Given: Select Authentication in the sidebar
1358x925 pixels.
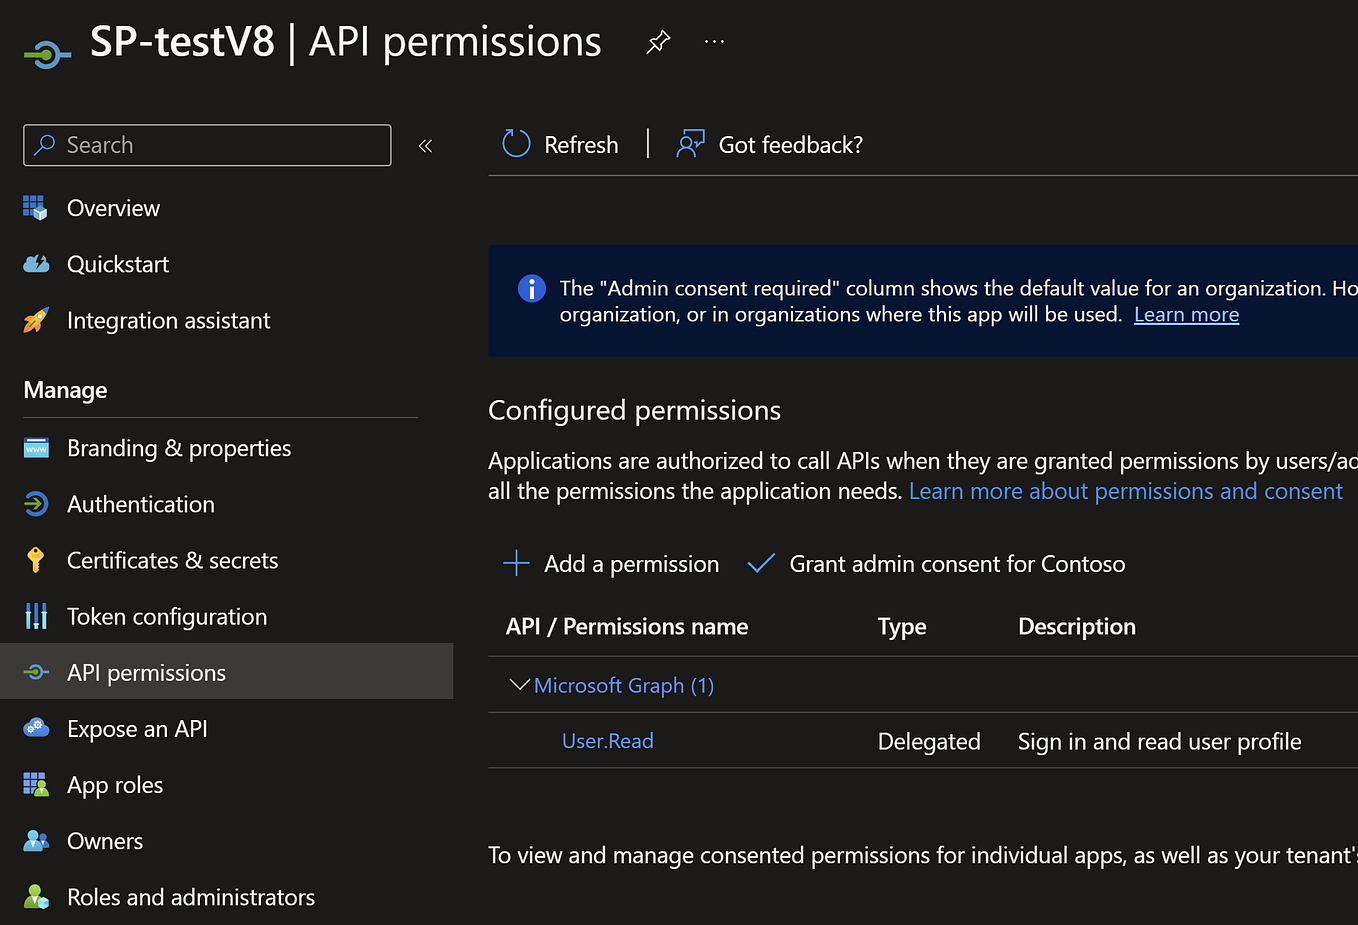Looking at the screenshot, I should 140,504.
